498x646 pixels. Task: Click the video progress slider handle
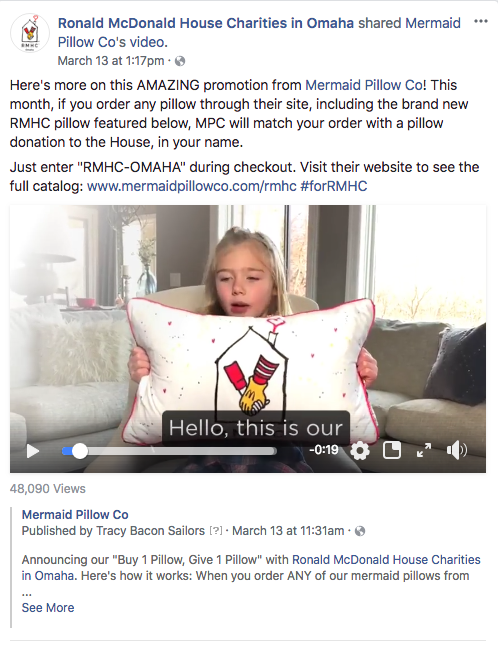click(79, 451)
